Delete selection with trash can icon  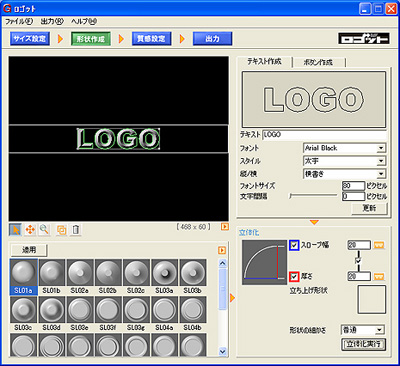(x=76, y=230)
